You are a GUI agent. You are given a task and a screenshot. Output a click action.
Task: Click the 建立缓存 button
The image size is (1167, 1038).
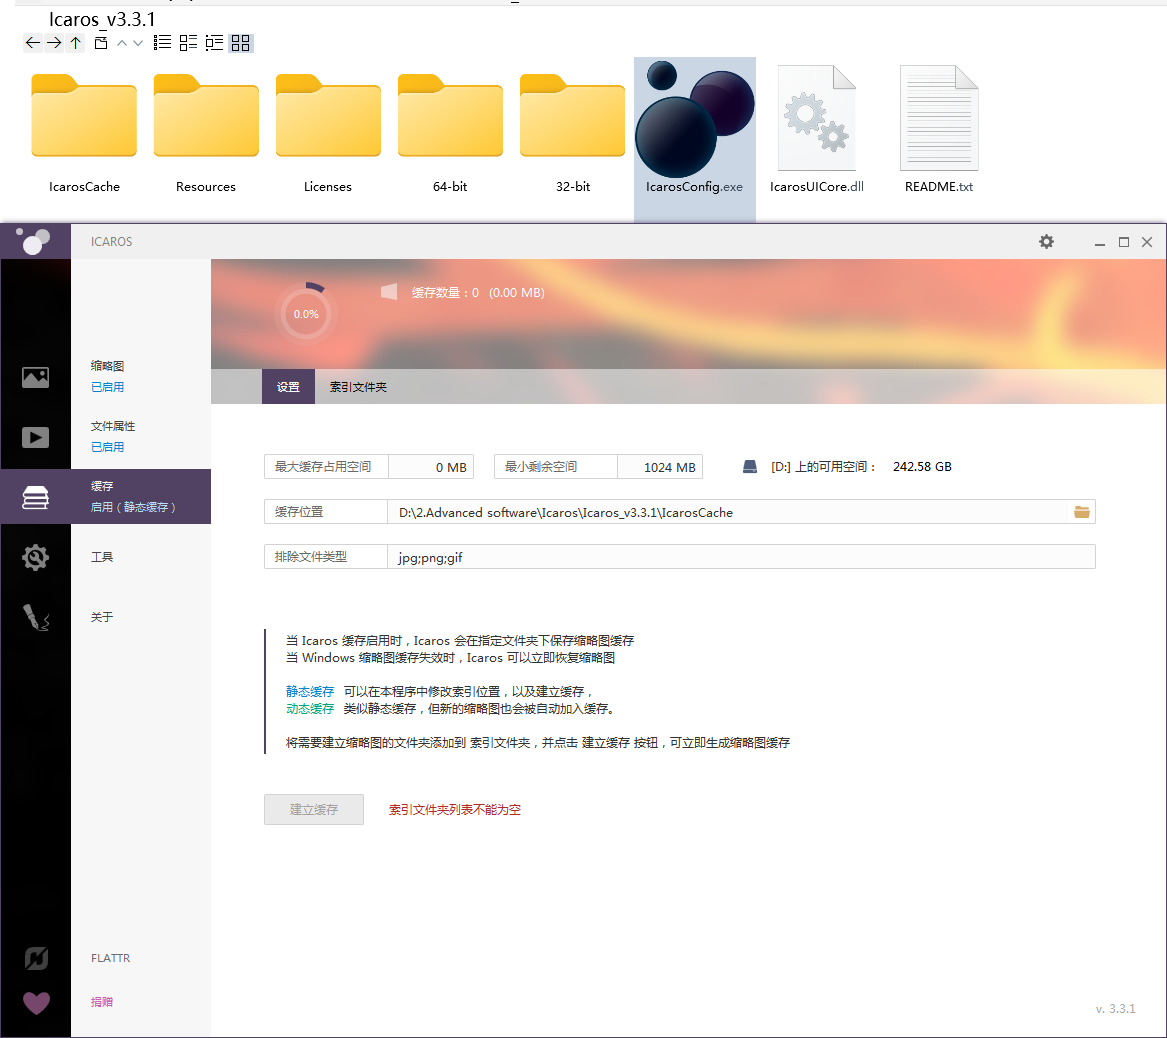[314, 810]
